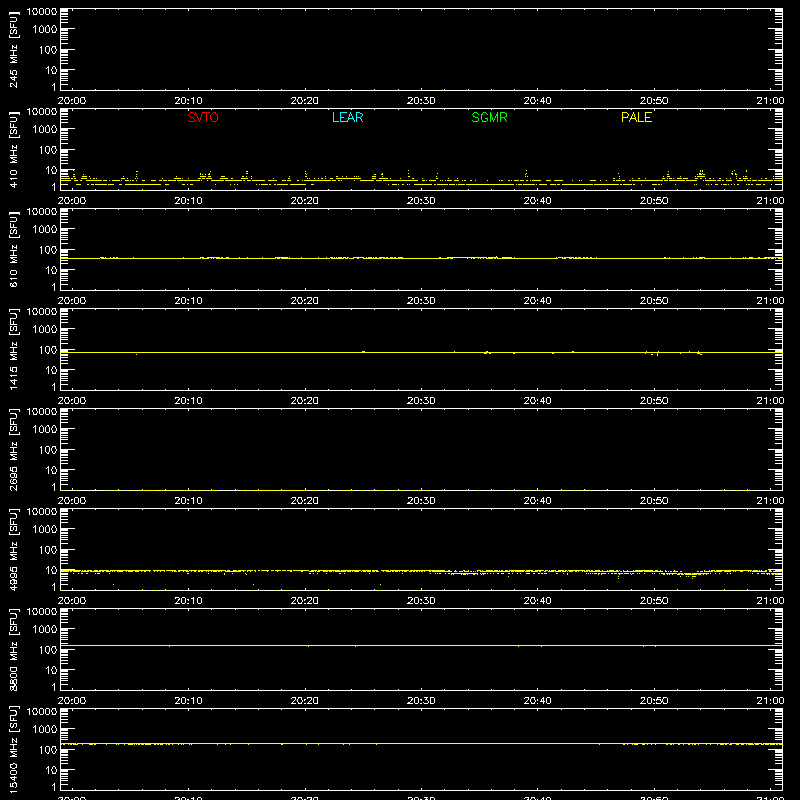
Task: Click the 1000 tick label on 15400 MHz axis
Action: (45, 730)
